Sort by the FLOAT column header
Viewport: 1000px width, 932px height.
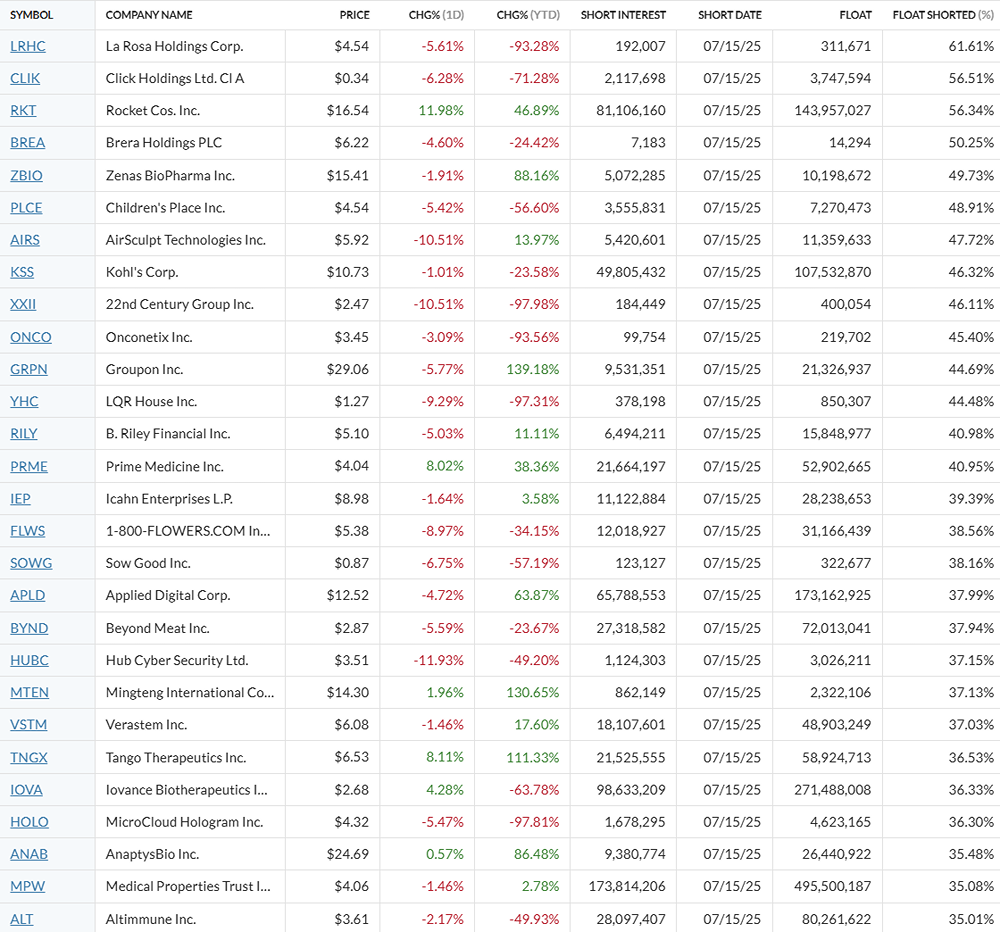point(855,15)
